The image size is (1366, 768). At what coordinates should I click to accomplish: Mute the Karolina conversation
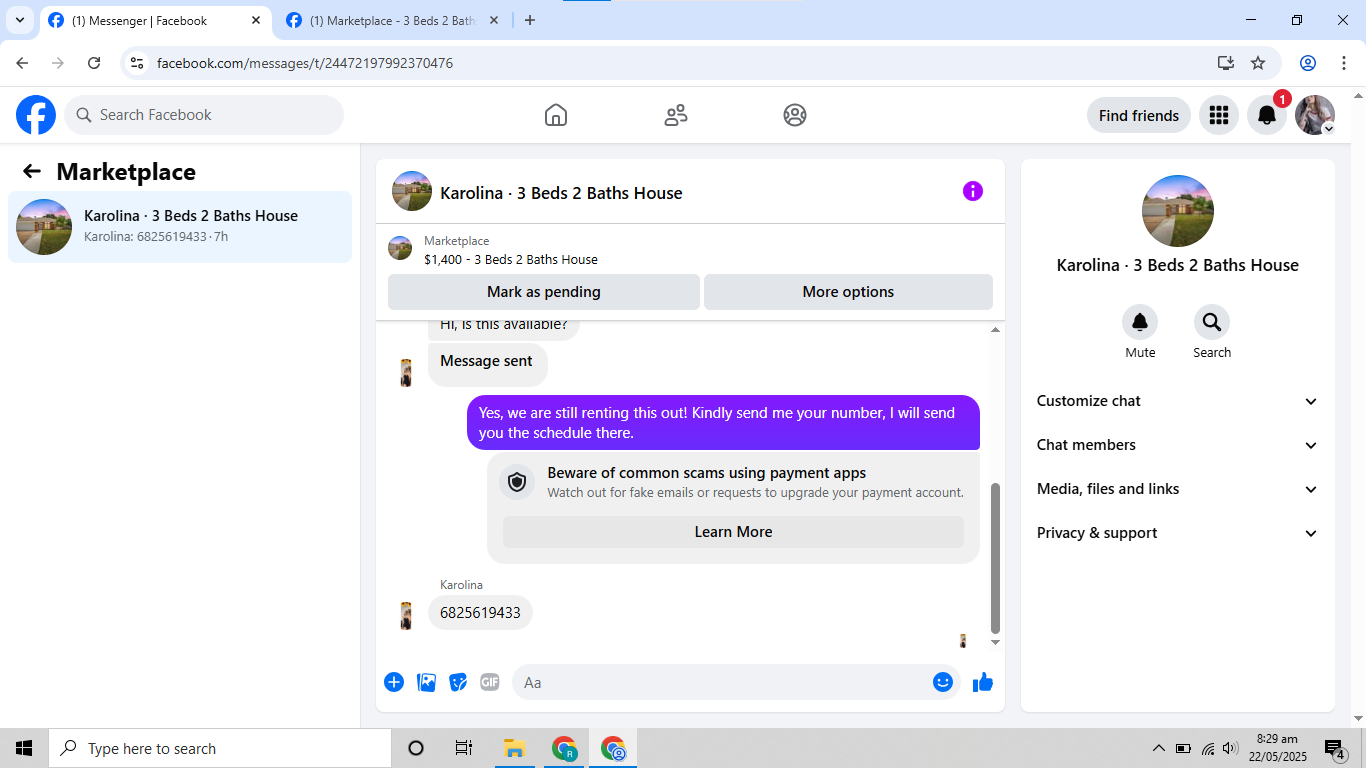1140,322
